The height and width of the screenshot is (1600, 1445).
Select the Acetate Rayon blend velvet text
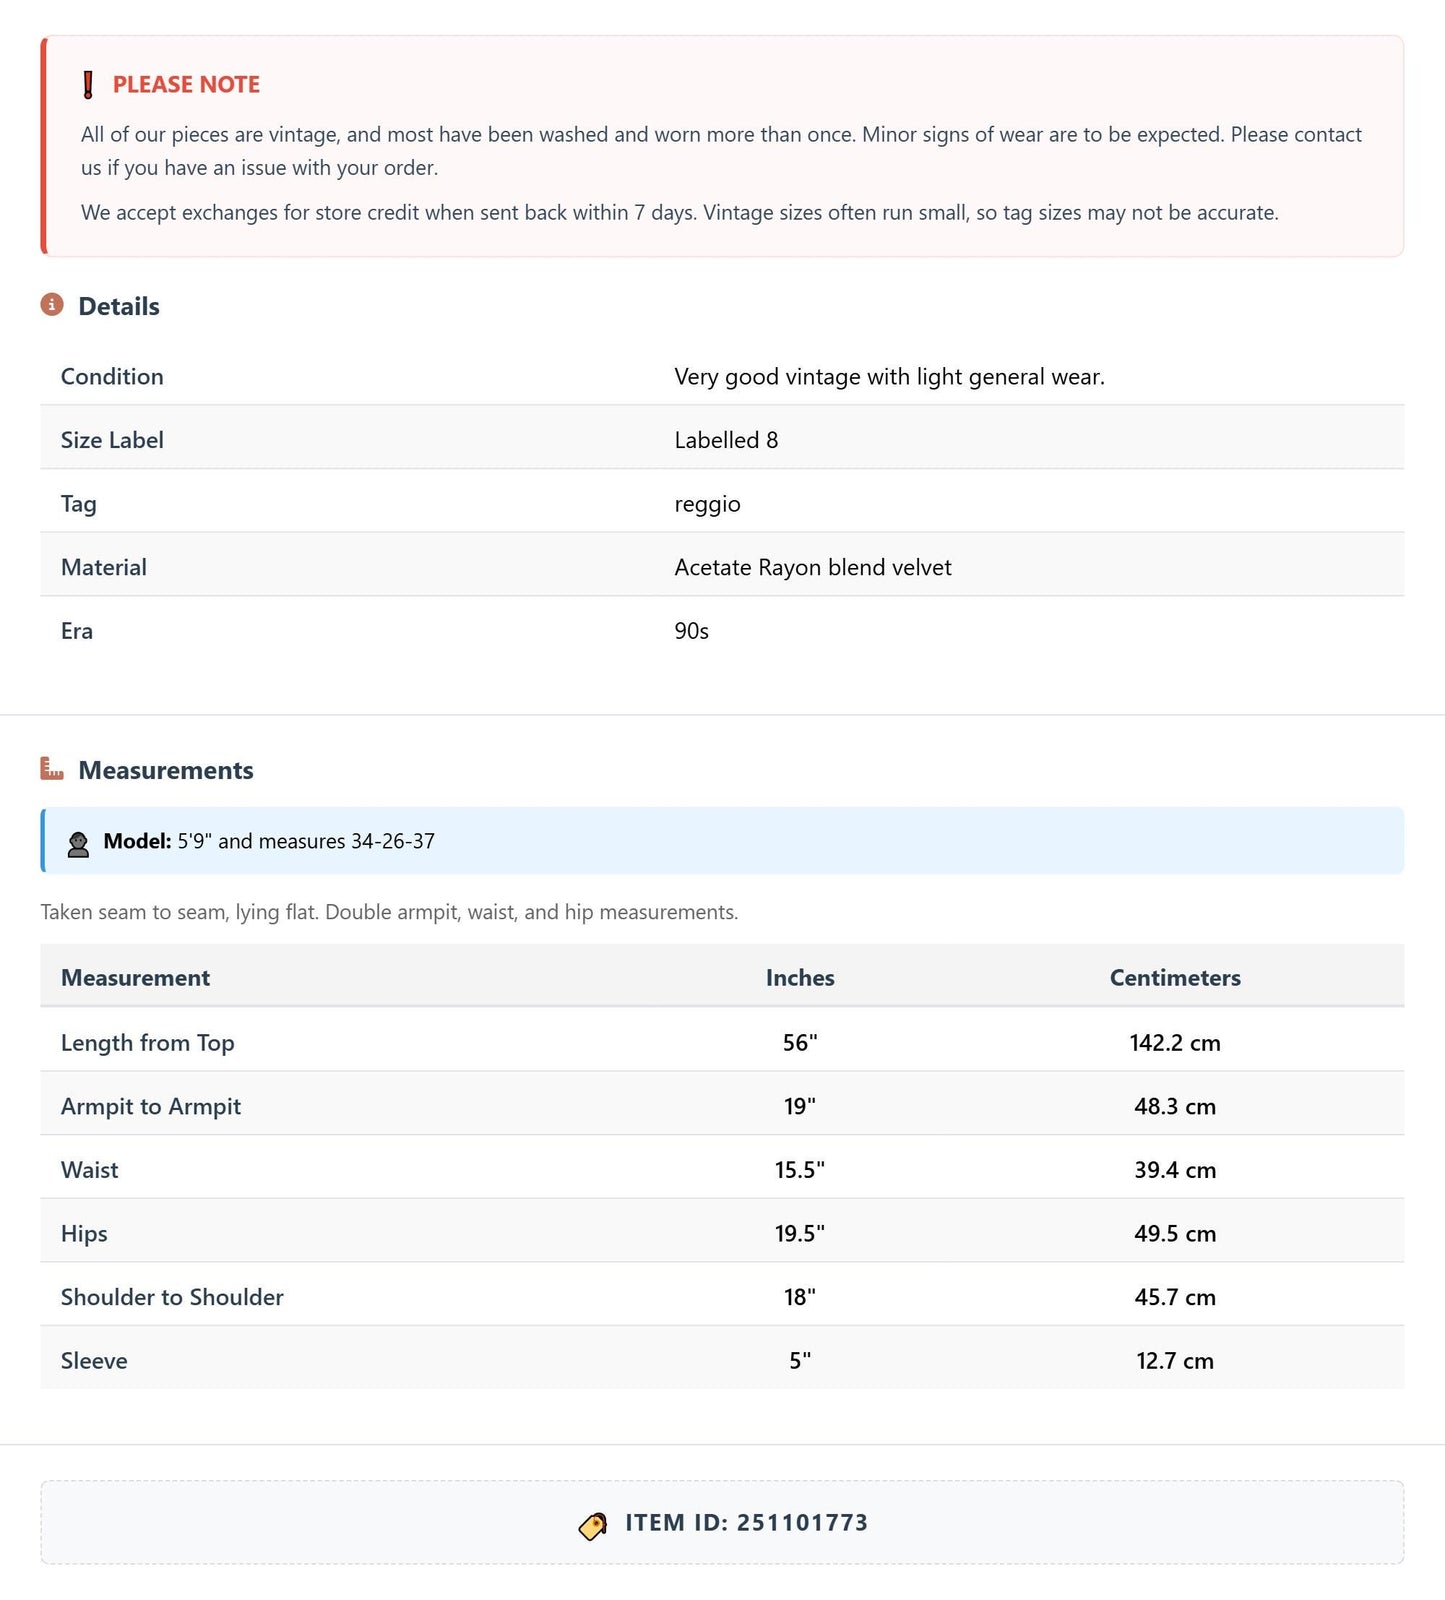pyautogui.click(x=813, y=568)
